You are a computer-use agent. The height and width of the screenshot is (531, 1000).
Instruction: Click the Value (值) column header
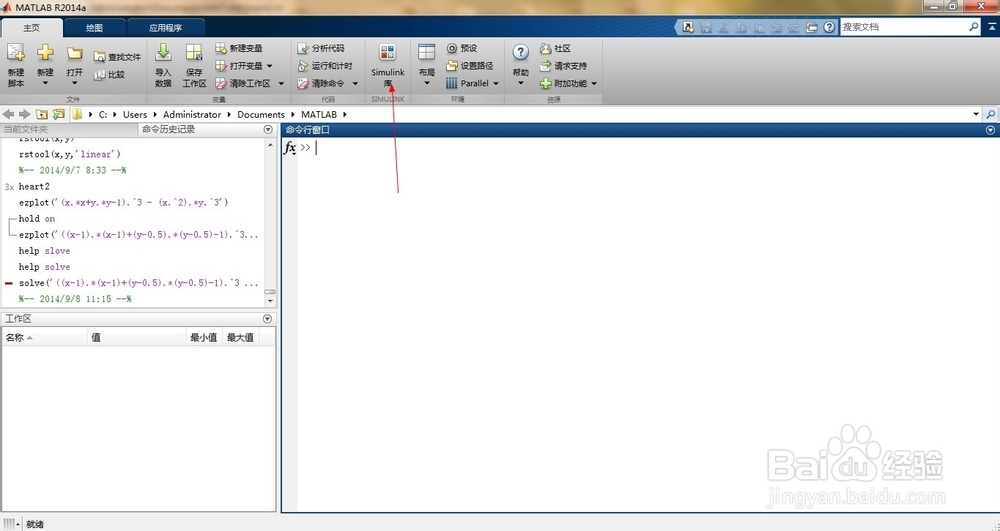click(x=136, y=338)
